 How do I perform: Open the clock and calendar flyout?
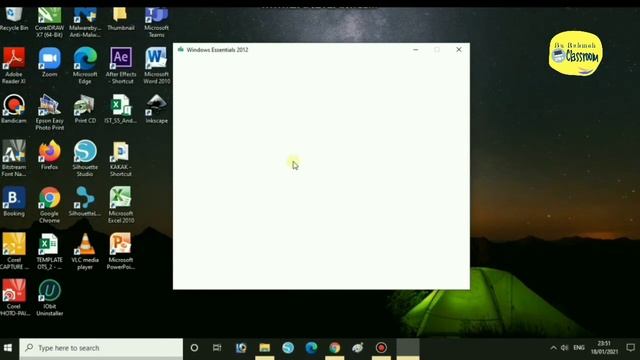(x=604, y=348)
